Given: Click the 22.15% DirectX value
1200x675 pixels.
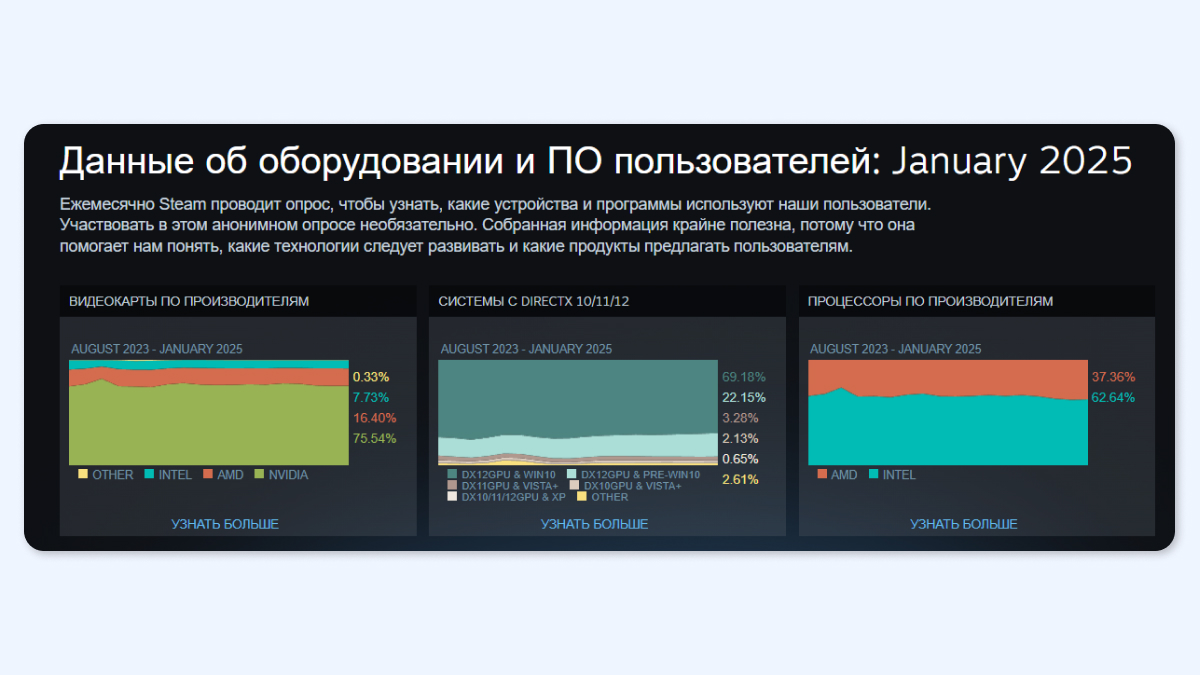Looking at the screenshot, I should pyautogui.click(x=744, y=397).
